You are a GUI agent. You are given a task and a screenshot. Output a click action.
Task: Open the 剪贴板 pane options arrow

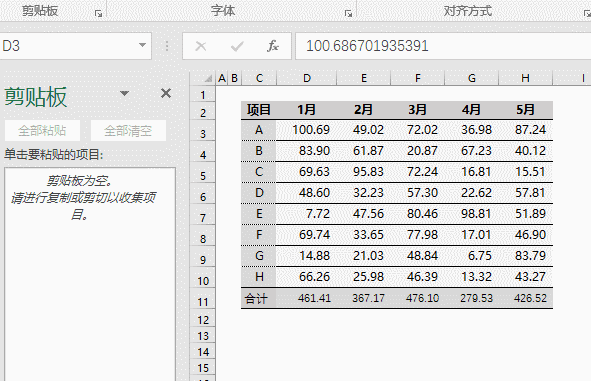124,93
